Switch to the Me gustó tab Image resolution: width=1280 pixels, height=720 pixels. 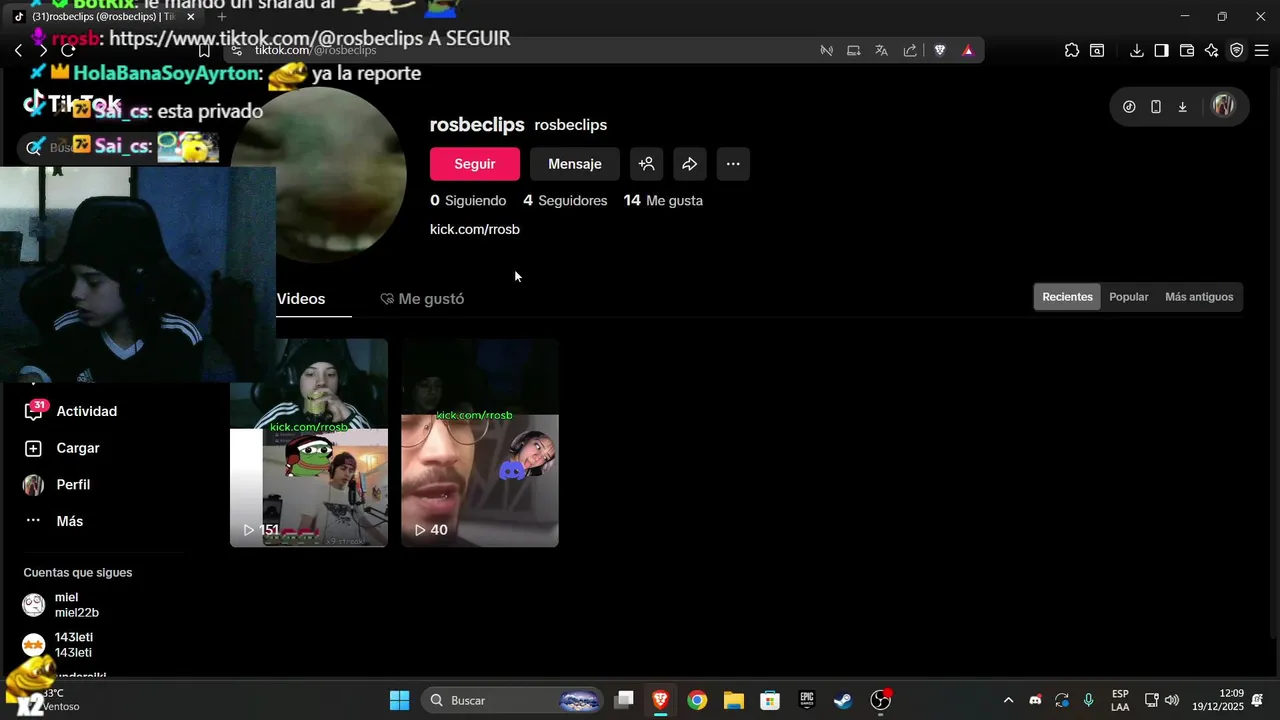tap(422, 299)
